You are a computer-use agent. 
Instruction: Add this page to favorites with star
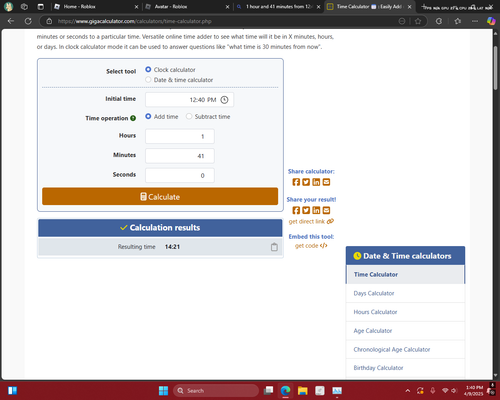click(x=418, y=21)
